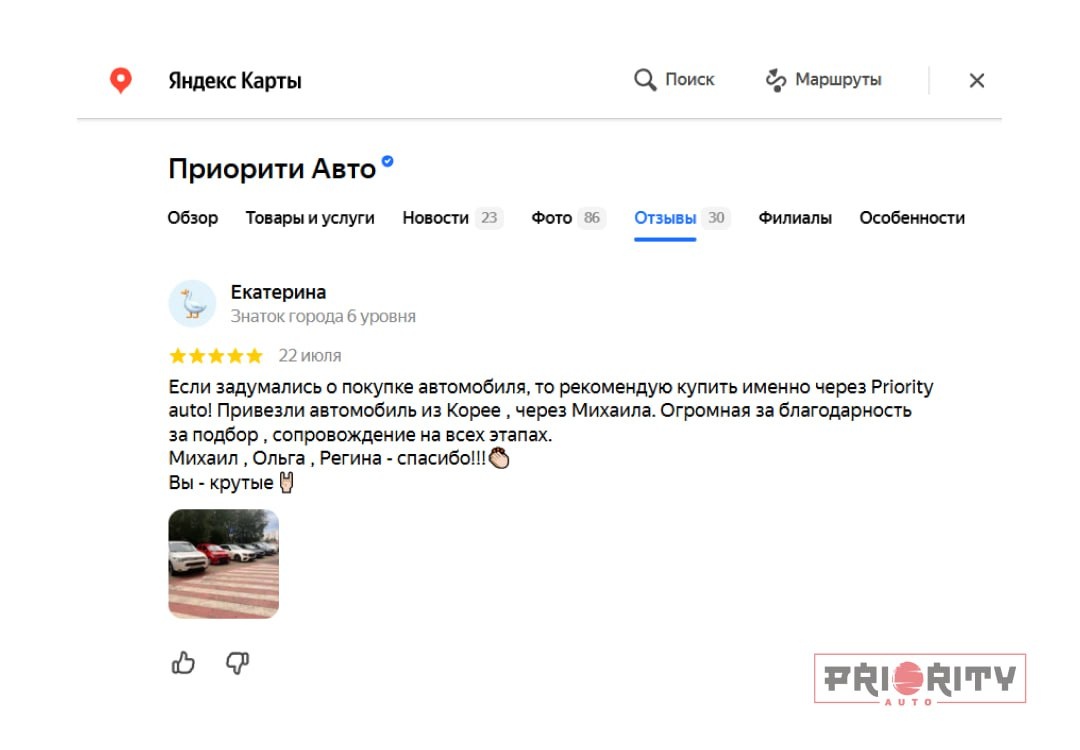The image size is (1080, 750).
Task: Click the five-star rating of the review
Action: tap(216, 355)
